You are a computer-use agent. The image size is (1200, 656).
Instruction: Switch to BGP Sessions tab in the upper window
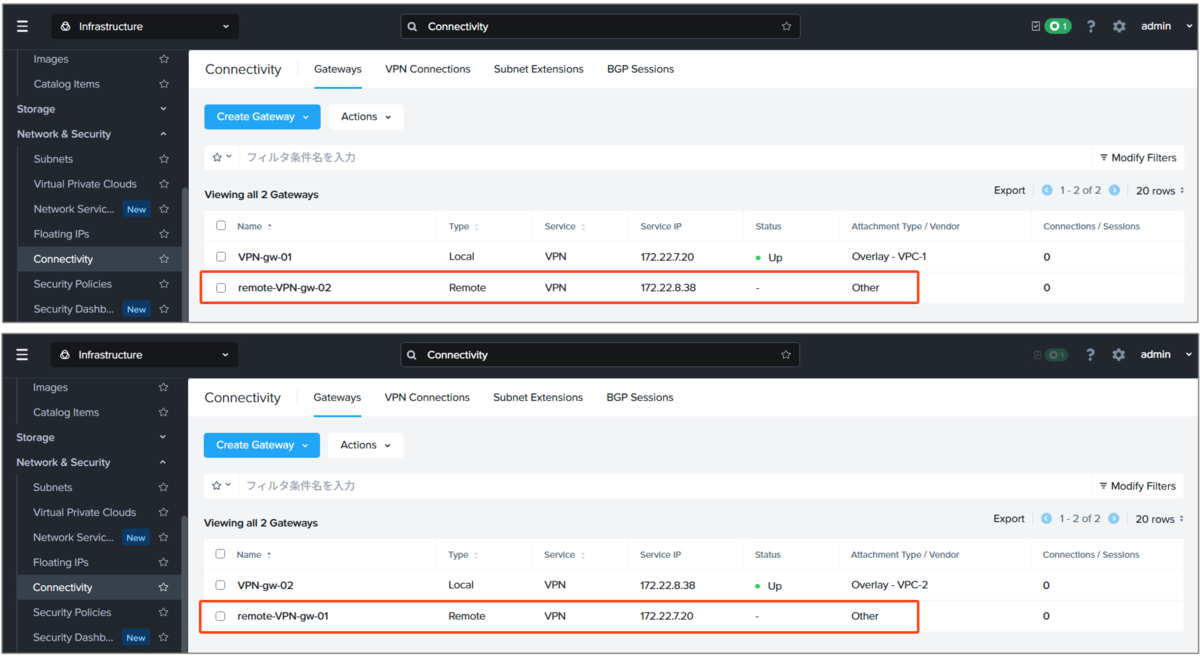pyautogui.click(x=640, y=69)
